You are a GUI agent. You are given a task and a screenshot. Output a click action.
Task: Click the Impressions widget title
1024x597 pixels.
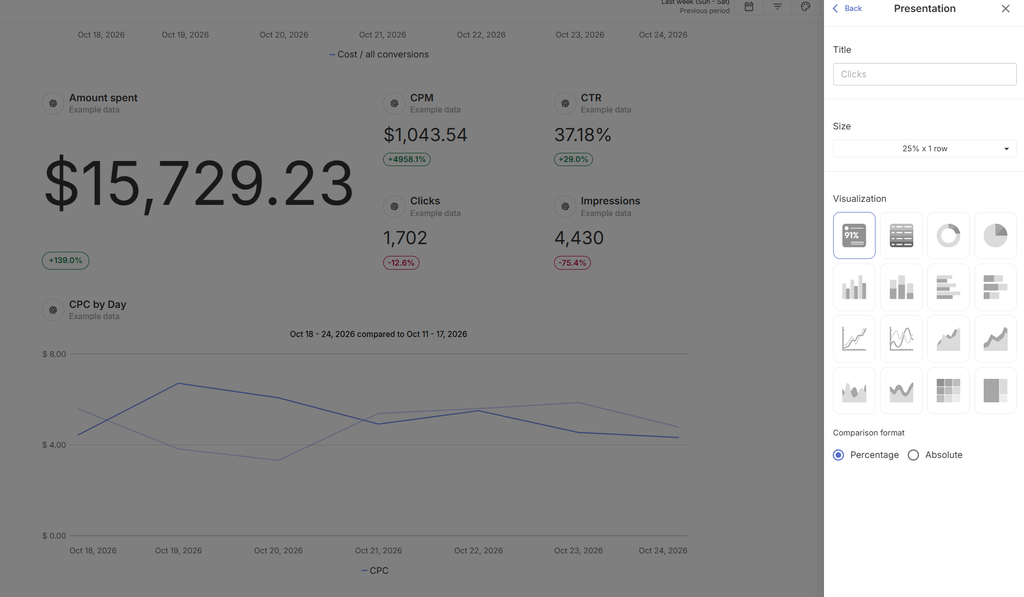[611, 201]
